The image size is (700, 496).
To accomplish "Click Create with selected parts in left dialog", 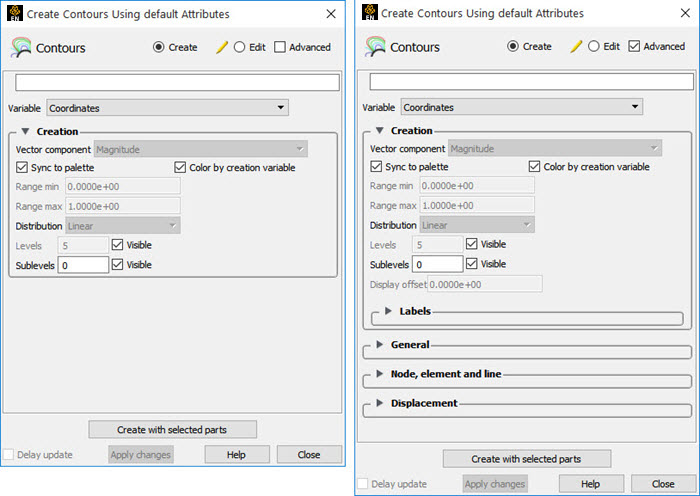I will coord(172,429).
